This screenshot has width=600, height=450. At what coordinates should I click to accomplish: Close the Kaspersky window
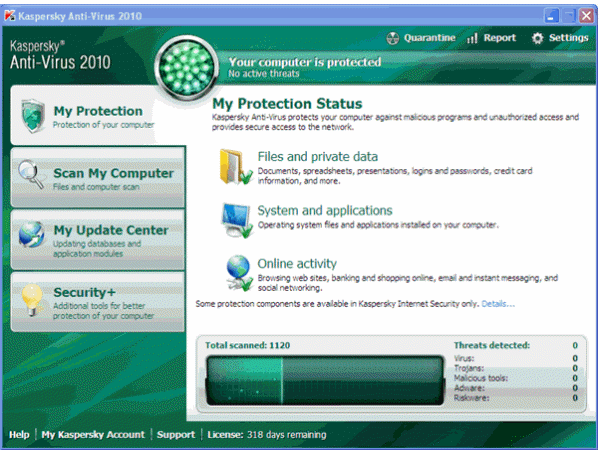point(586,16)
